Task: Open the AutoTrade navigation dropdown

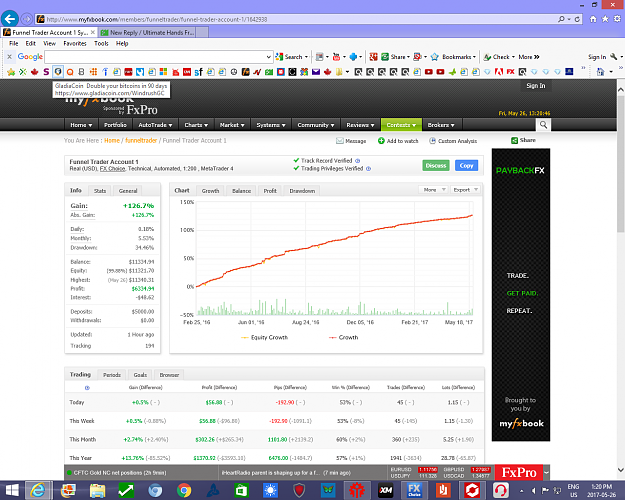Action: pos(155,125)
